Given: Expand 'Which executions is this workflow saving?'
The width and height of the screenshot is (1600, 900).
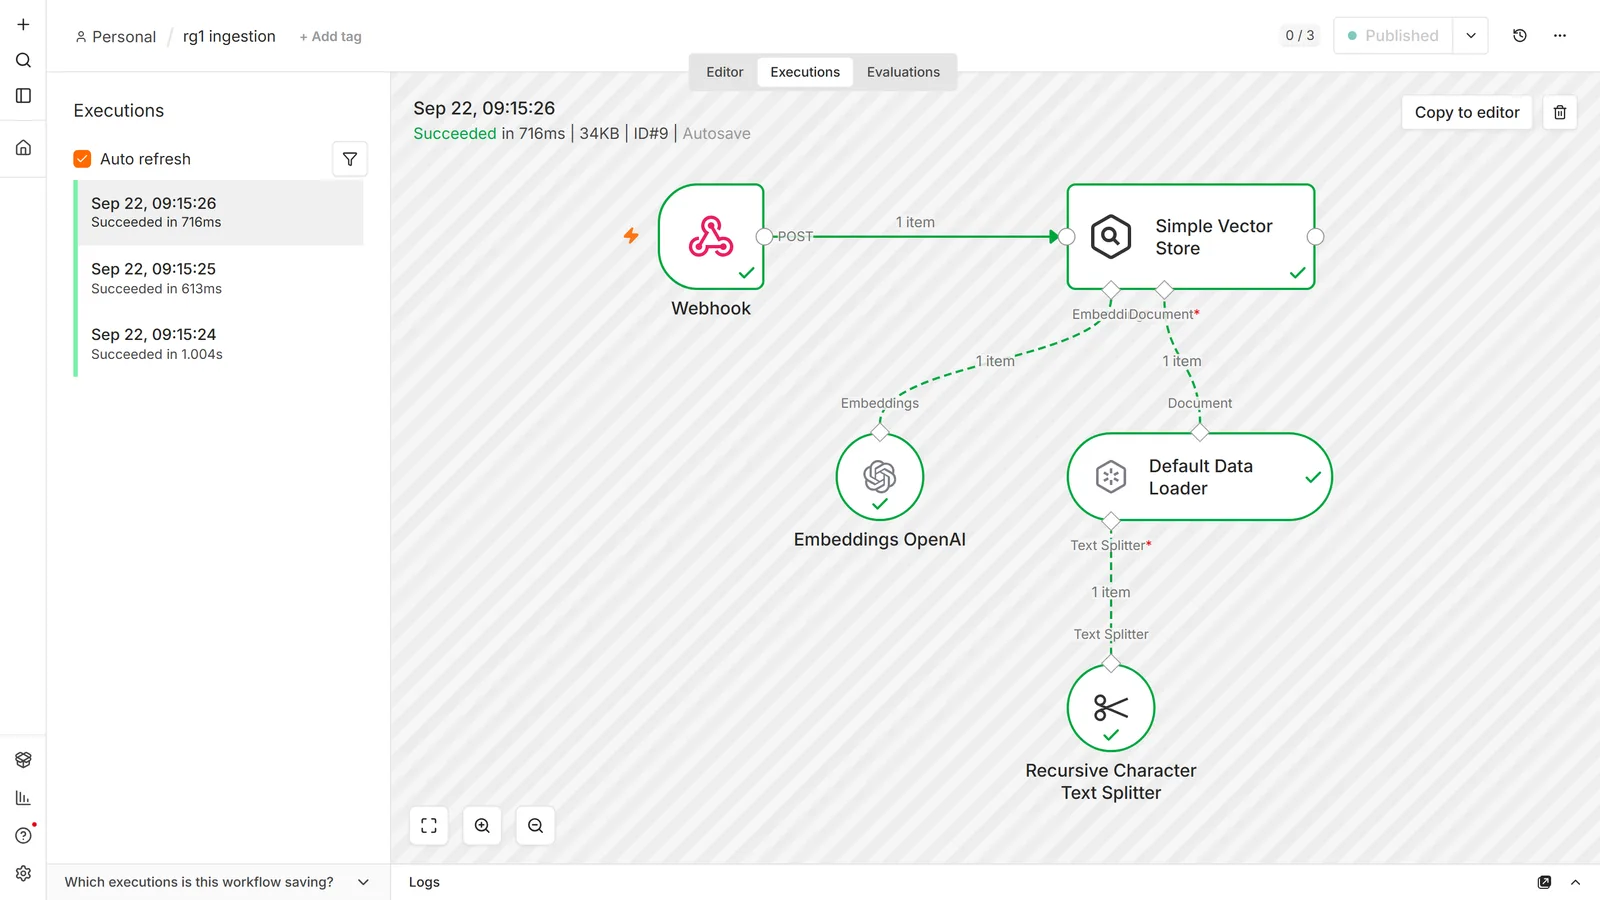Looking at the screenshot, I should [x=217, y=882].
